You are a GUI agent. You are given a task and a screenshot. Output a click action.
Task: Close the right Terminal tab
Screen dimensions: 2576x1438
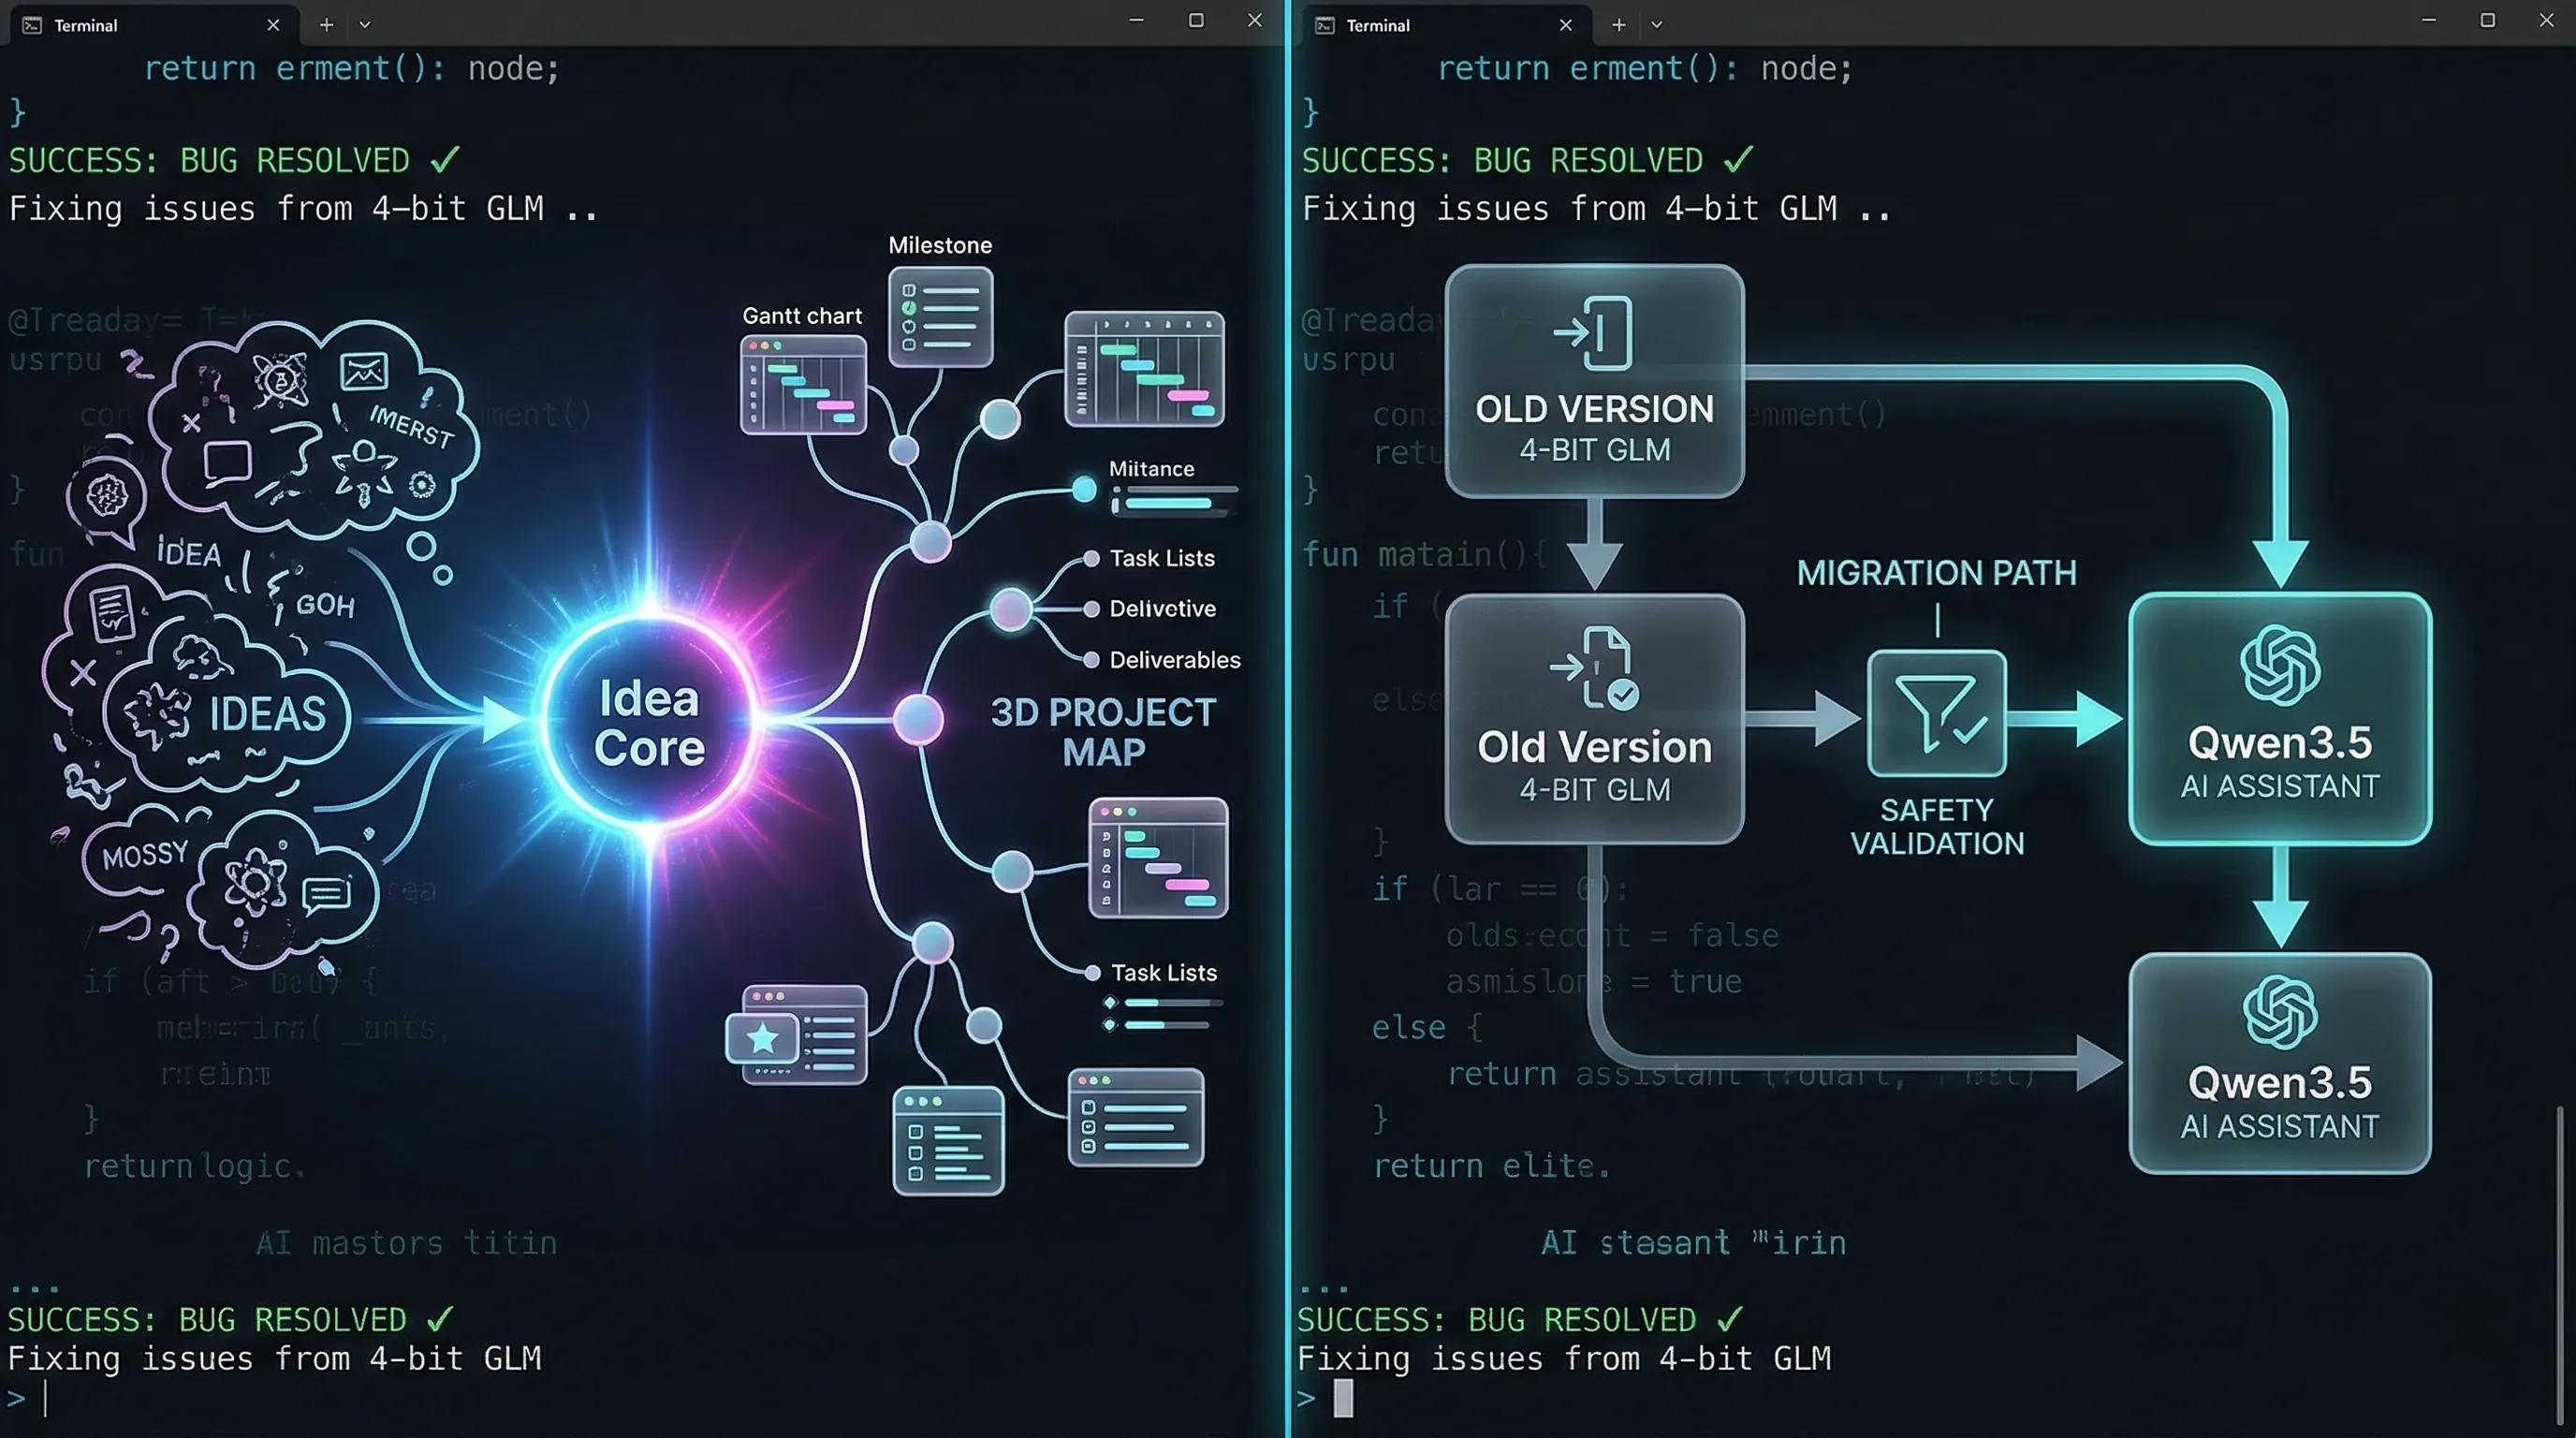pos(1566,25)
